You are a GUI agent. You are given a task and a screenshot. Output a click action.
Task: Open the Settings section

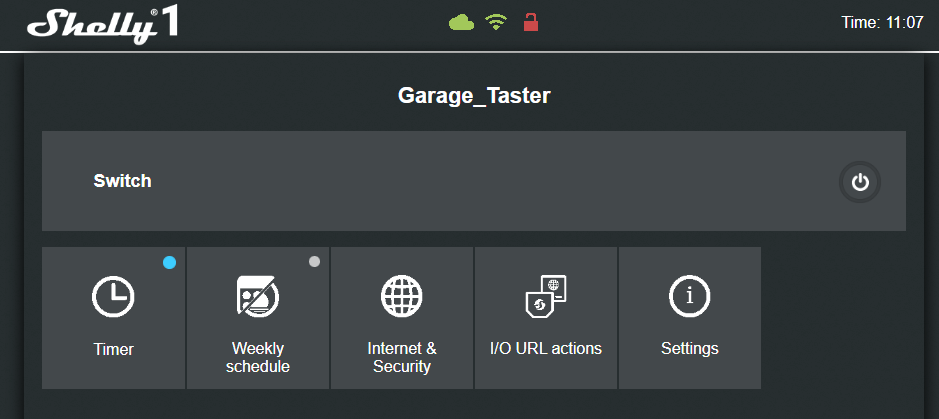click(690, 349)
